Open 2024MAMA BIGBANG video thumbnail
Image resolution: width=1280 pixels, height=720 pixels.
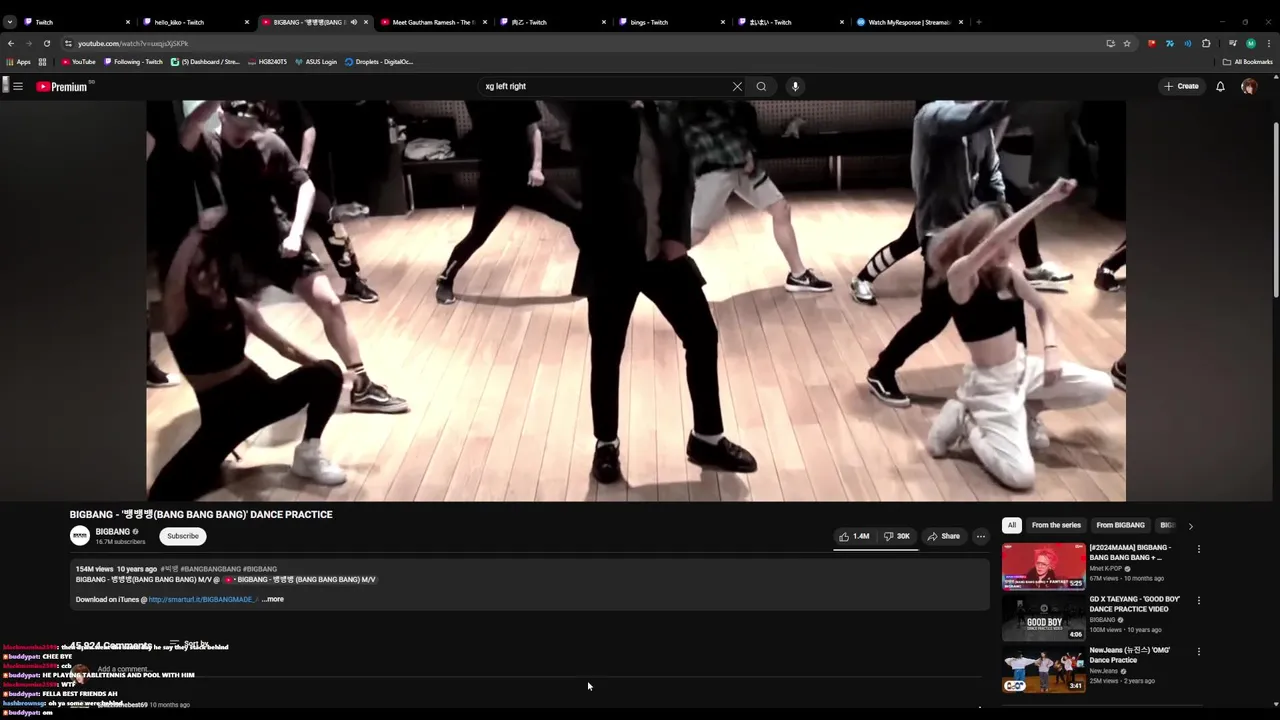click(1043, 566)
